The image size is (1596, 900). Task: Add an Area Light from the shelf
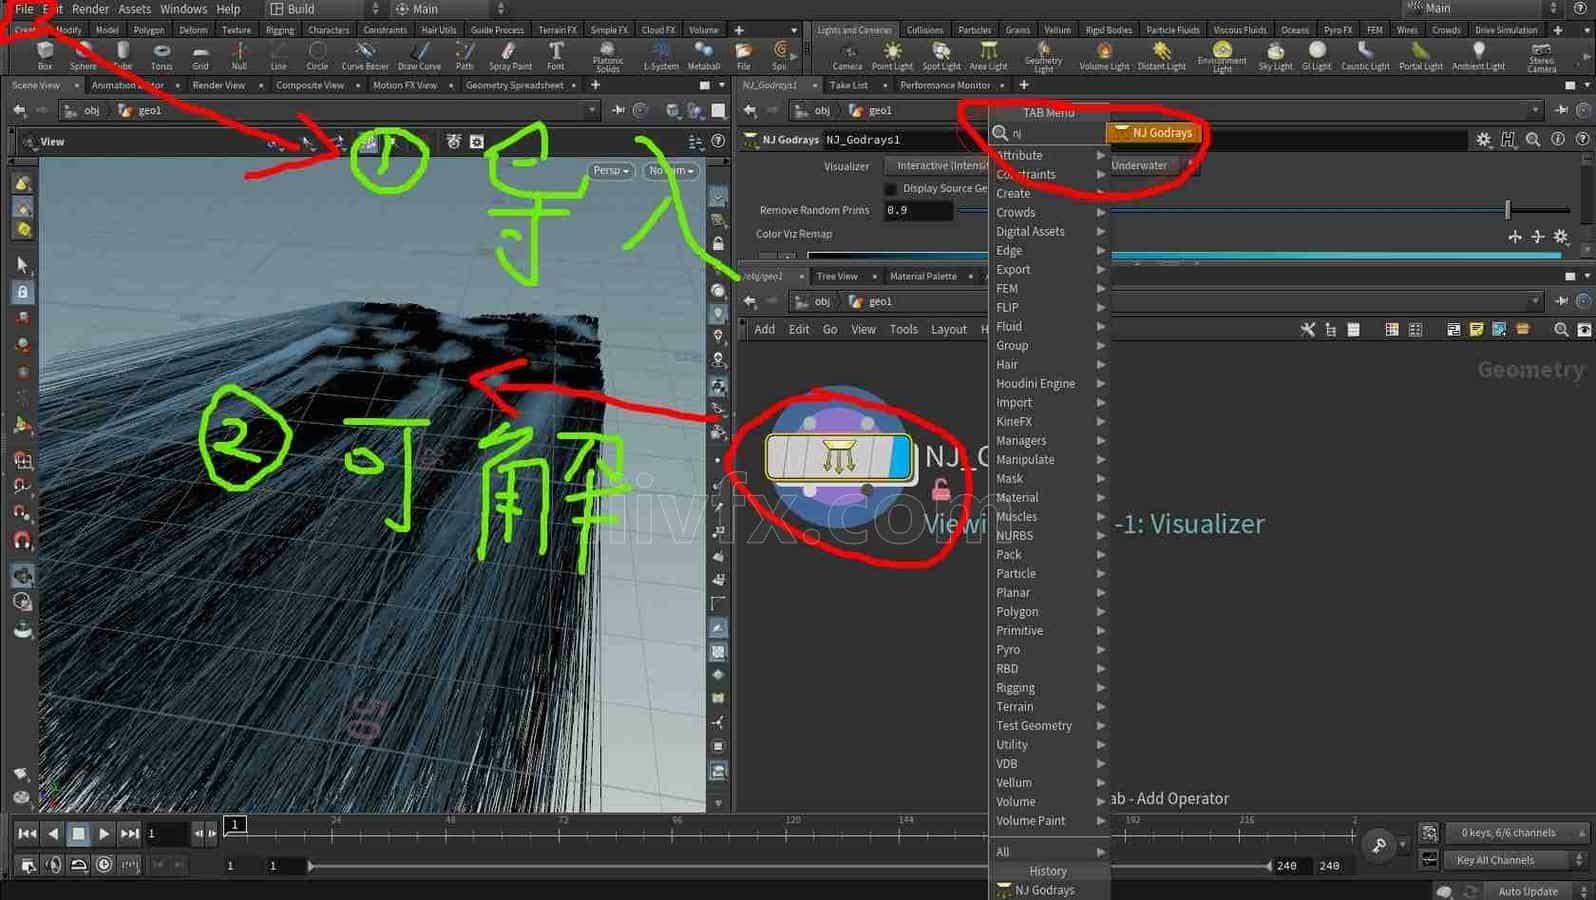[988, 56]
